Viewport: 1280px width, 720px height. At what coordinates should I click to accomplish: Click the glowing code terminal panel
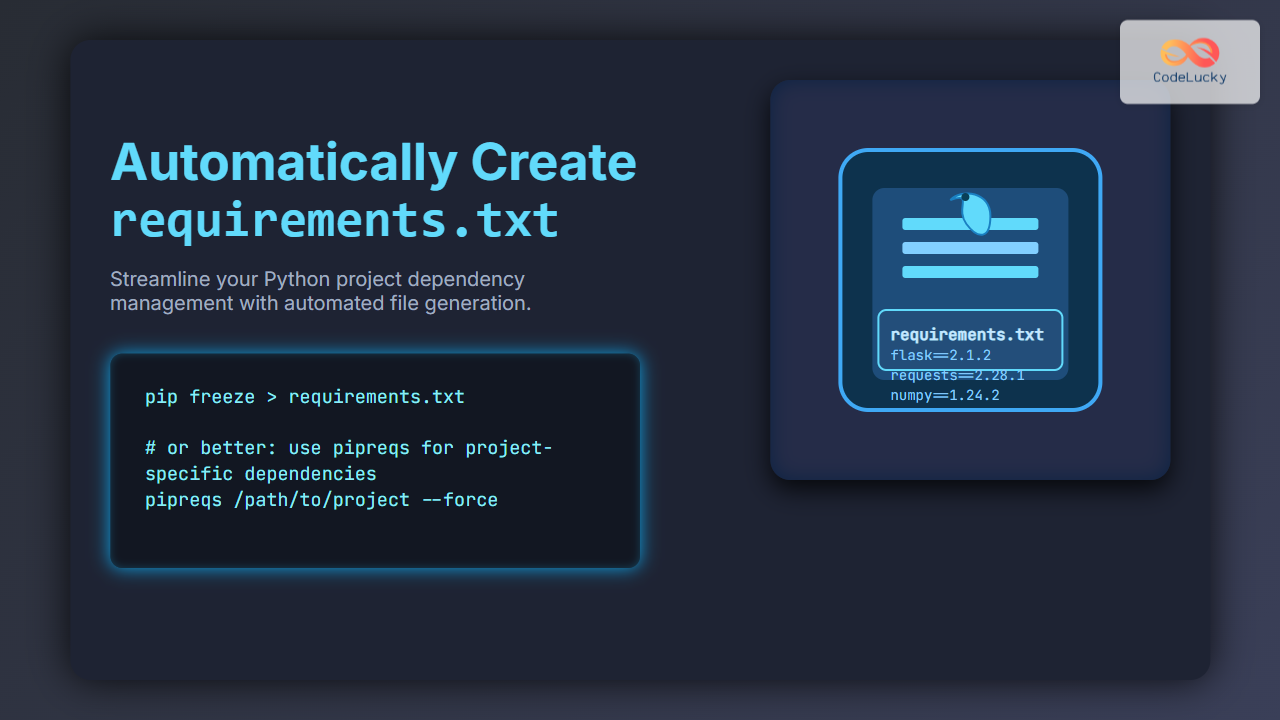[374, 461]
